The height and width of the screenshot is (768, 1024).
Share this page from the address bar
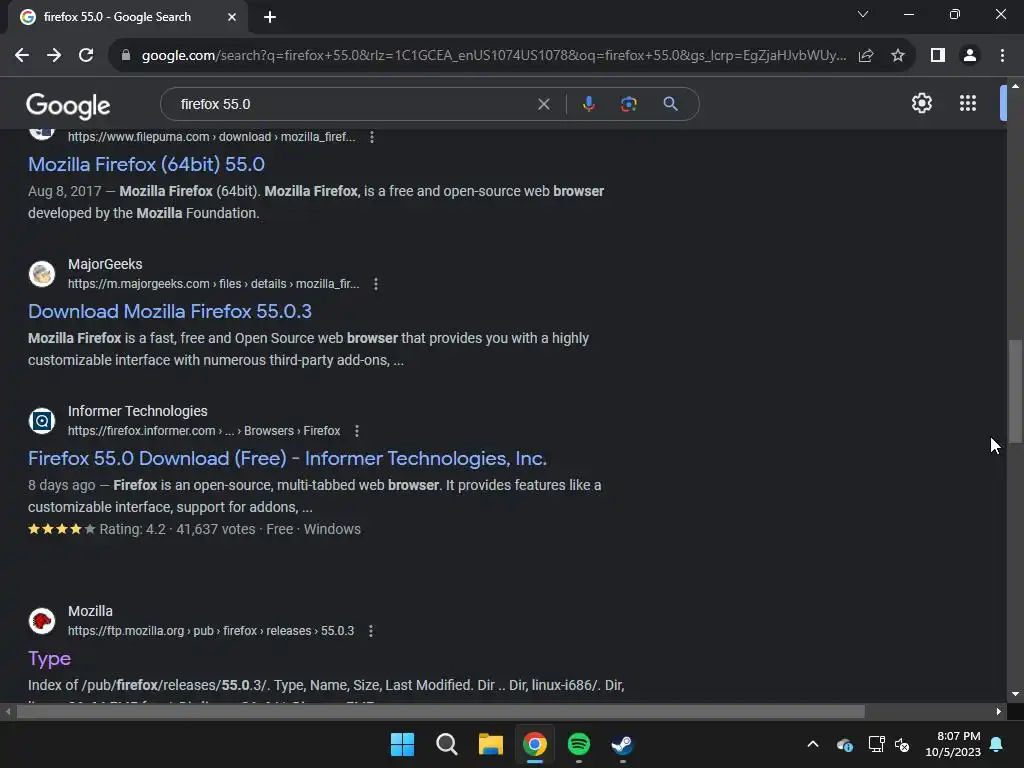pos(866,56)
